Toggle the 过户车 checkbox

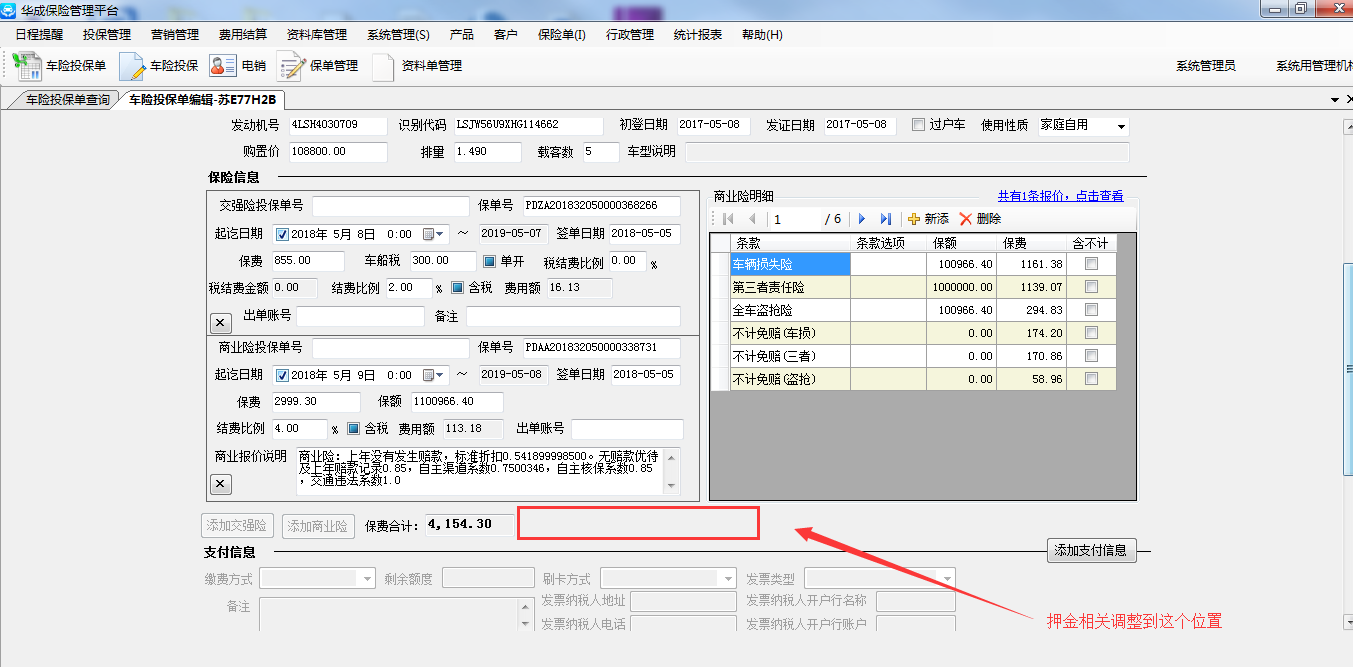pyautogui.click(x=918, y=125)
